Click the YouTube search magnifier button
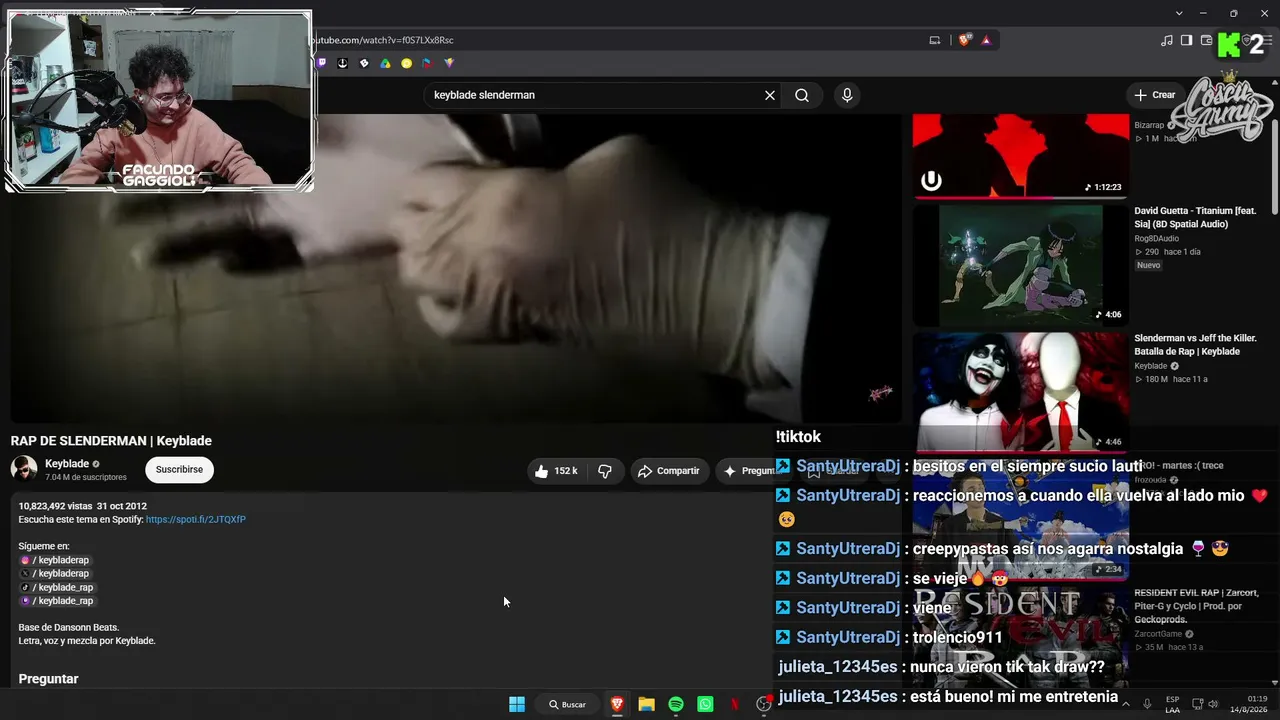This screenshot has width=1280, height=720. coord(802,95)
